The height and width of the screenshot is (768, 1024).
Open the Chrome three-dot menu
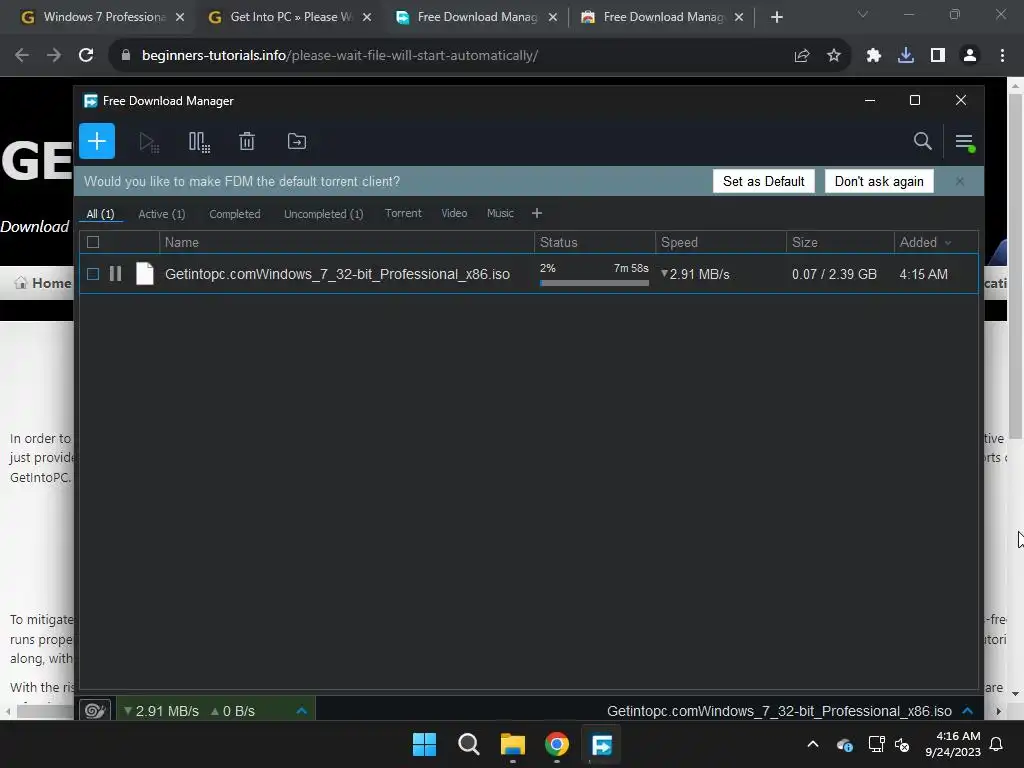(1002, 56)
